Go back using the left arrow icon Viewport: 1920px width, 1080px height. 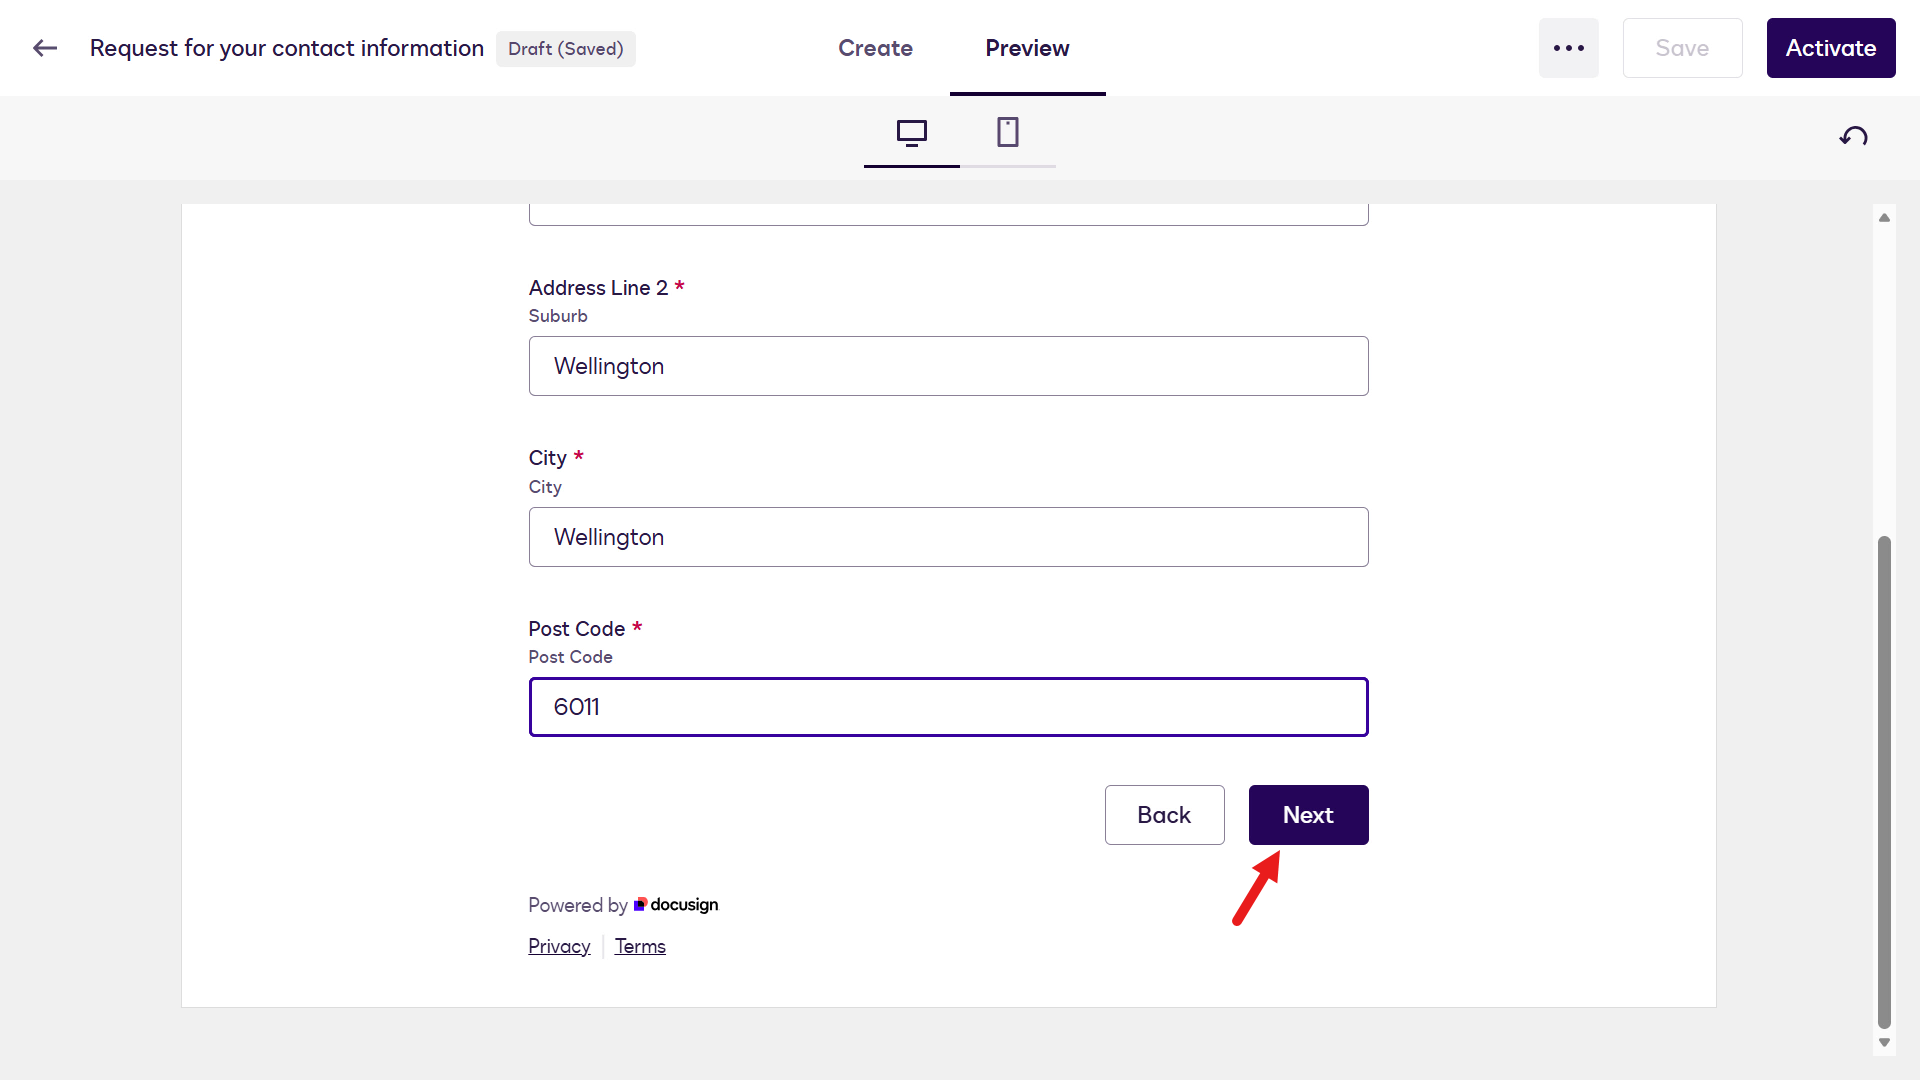click(x=45, y=48)
